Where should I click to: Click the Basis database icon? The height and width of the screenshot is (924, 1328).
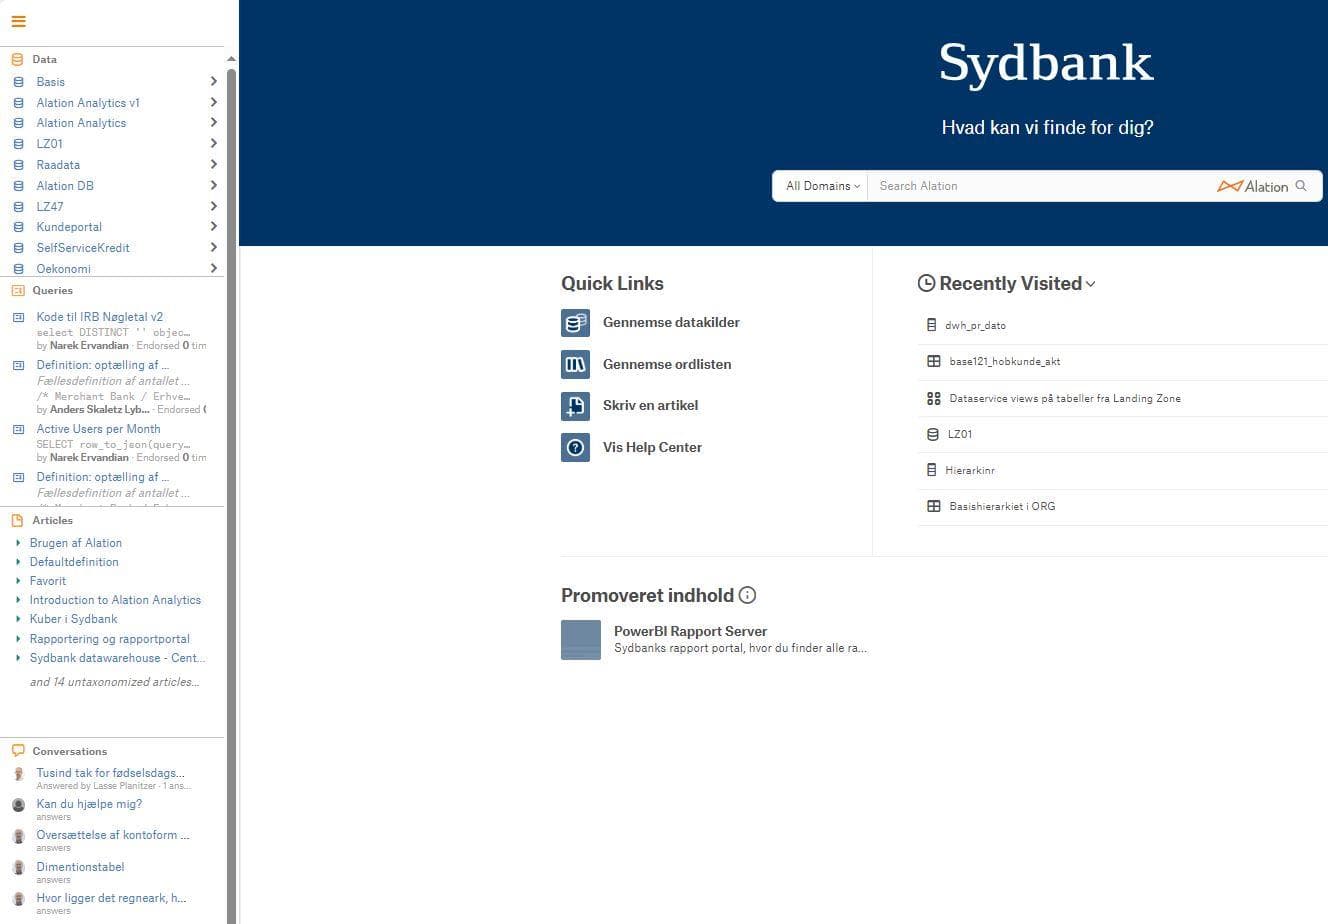pyautogui.click(x=18, y=82)
